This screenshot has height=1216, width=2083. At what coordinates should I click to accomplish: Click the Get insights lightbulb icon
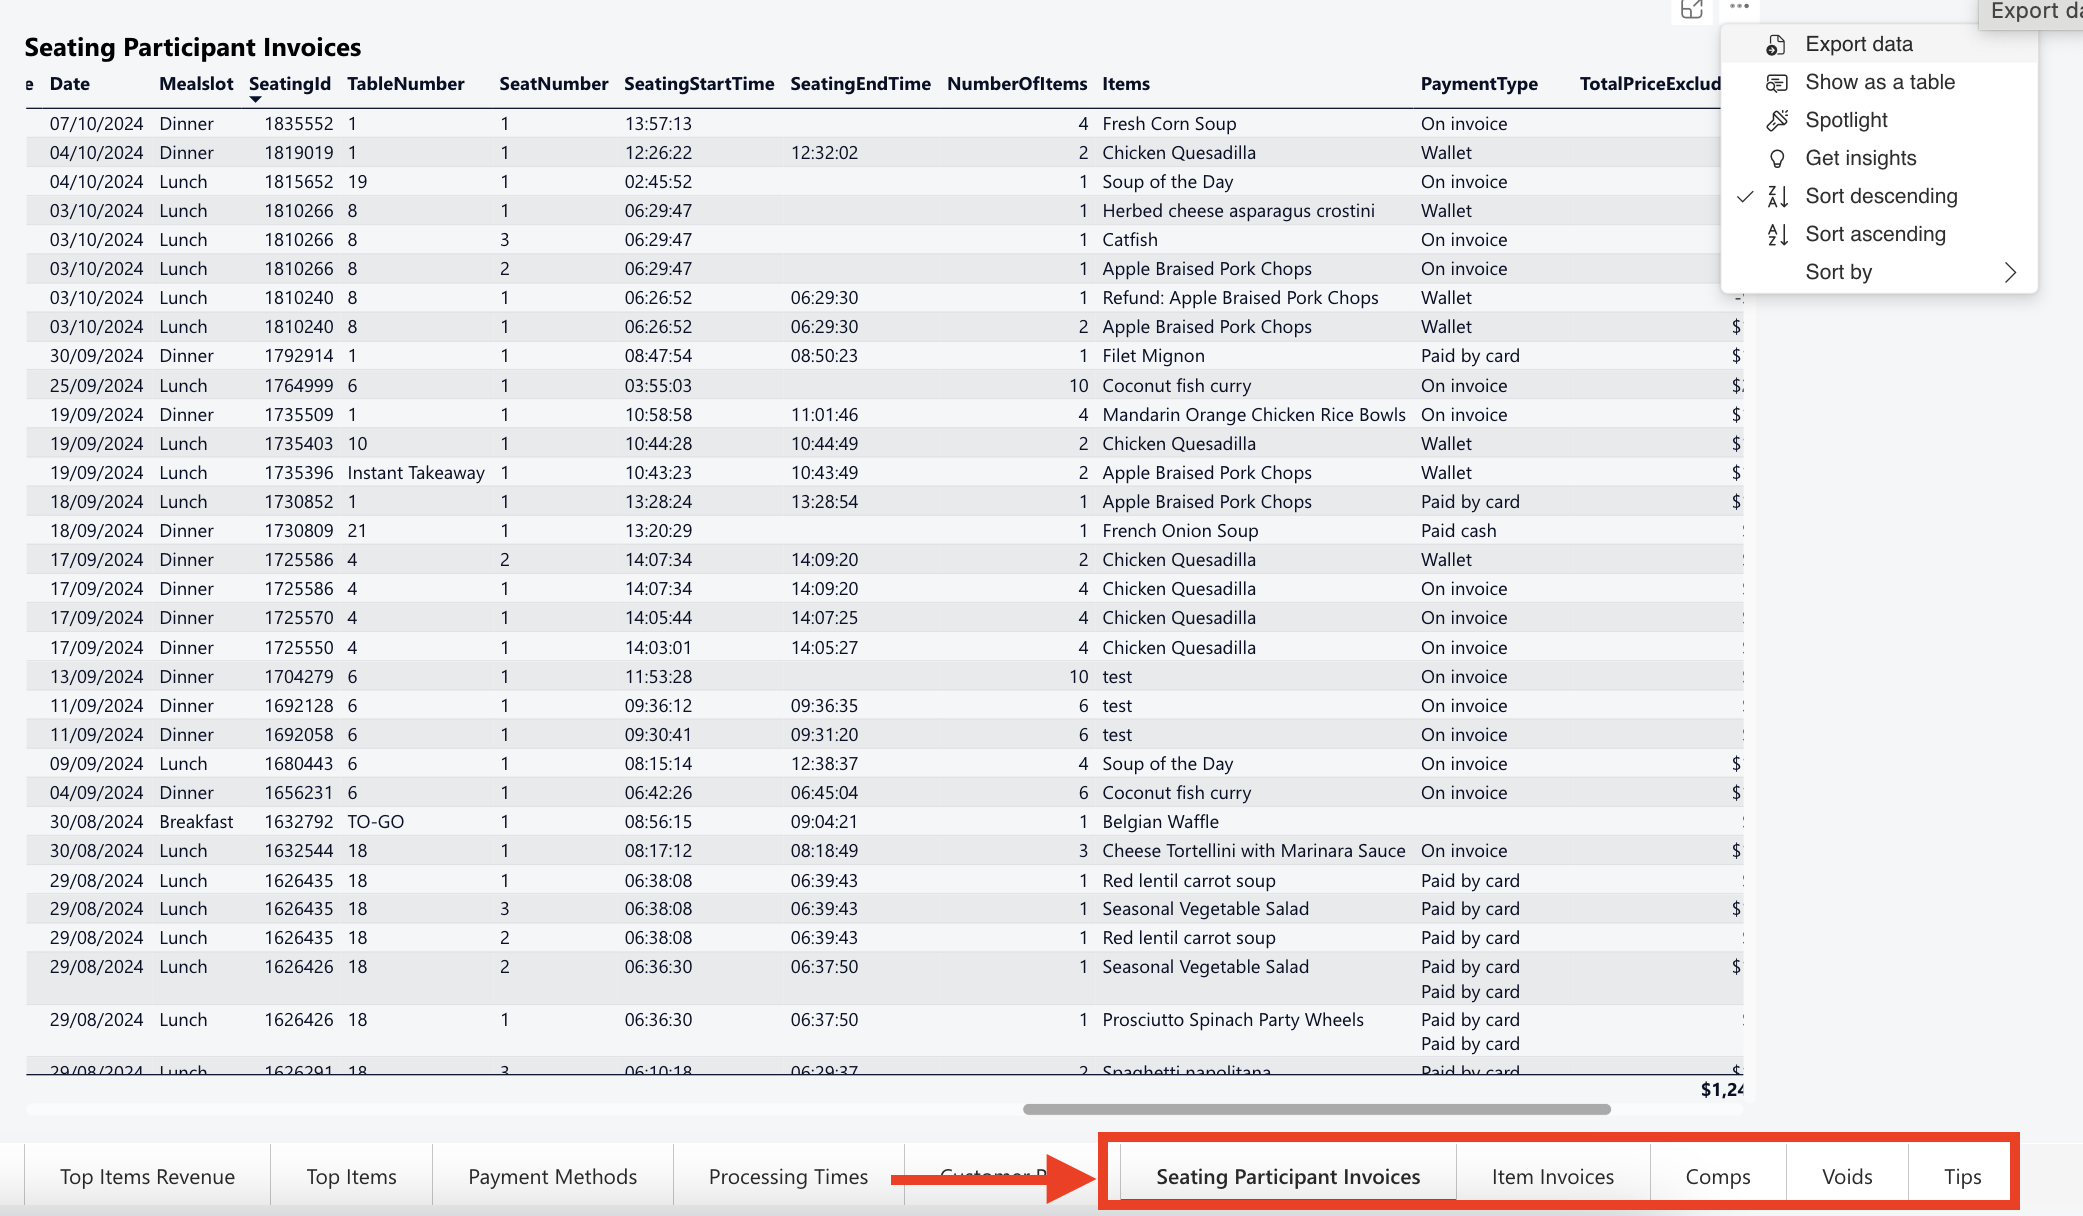(x=1776, y=159)
